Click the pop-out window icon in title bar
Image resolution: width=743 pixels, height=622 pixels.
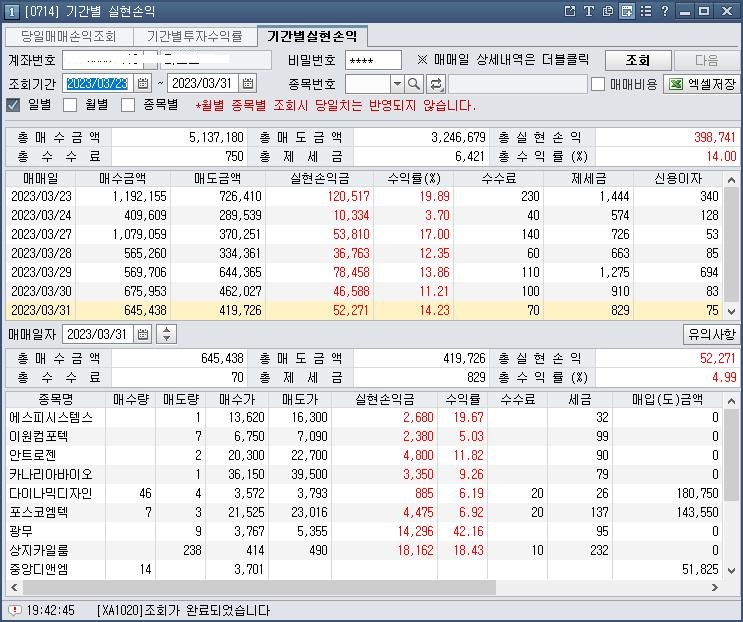tap(570, 11)
